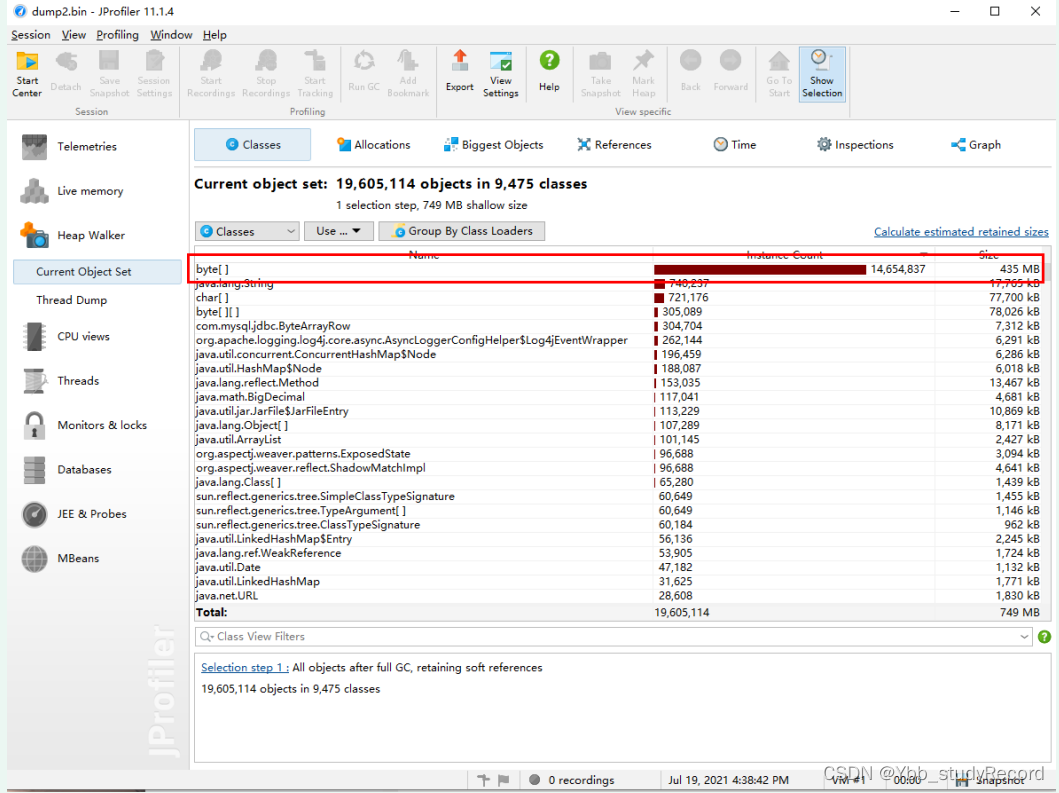Expand the Classes aggregation dropdown
Screen dimensions: 1059x793
pos(247,231)
